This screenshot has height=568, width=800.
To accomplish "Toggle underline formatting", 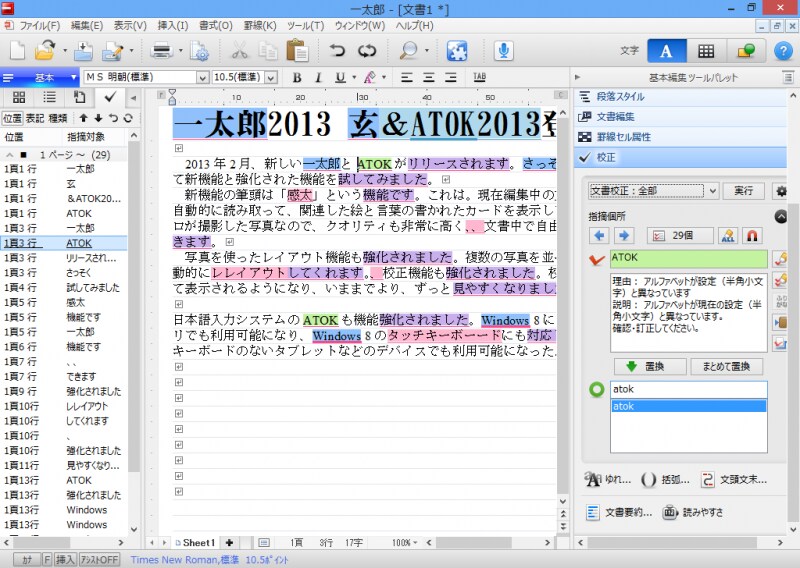I will (340, 78).
